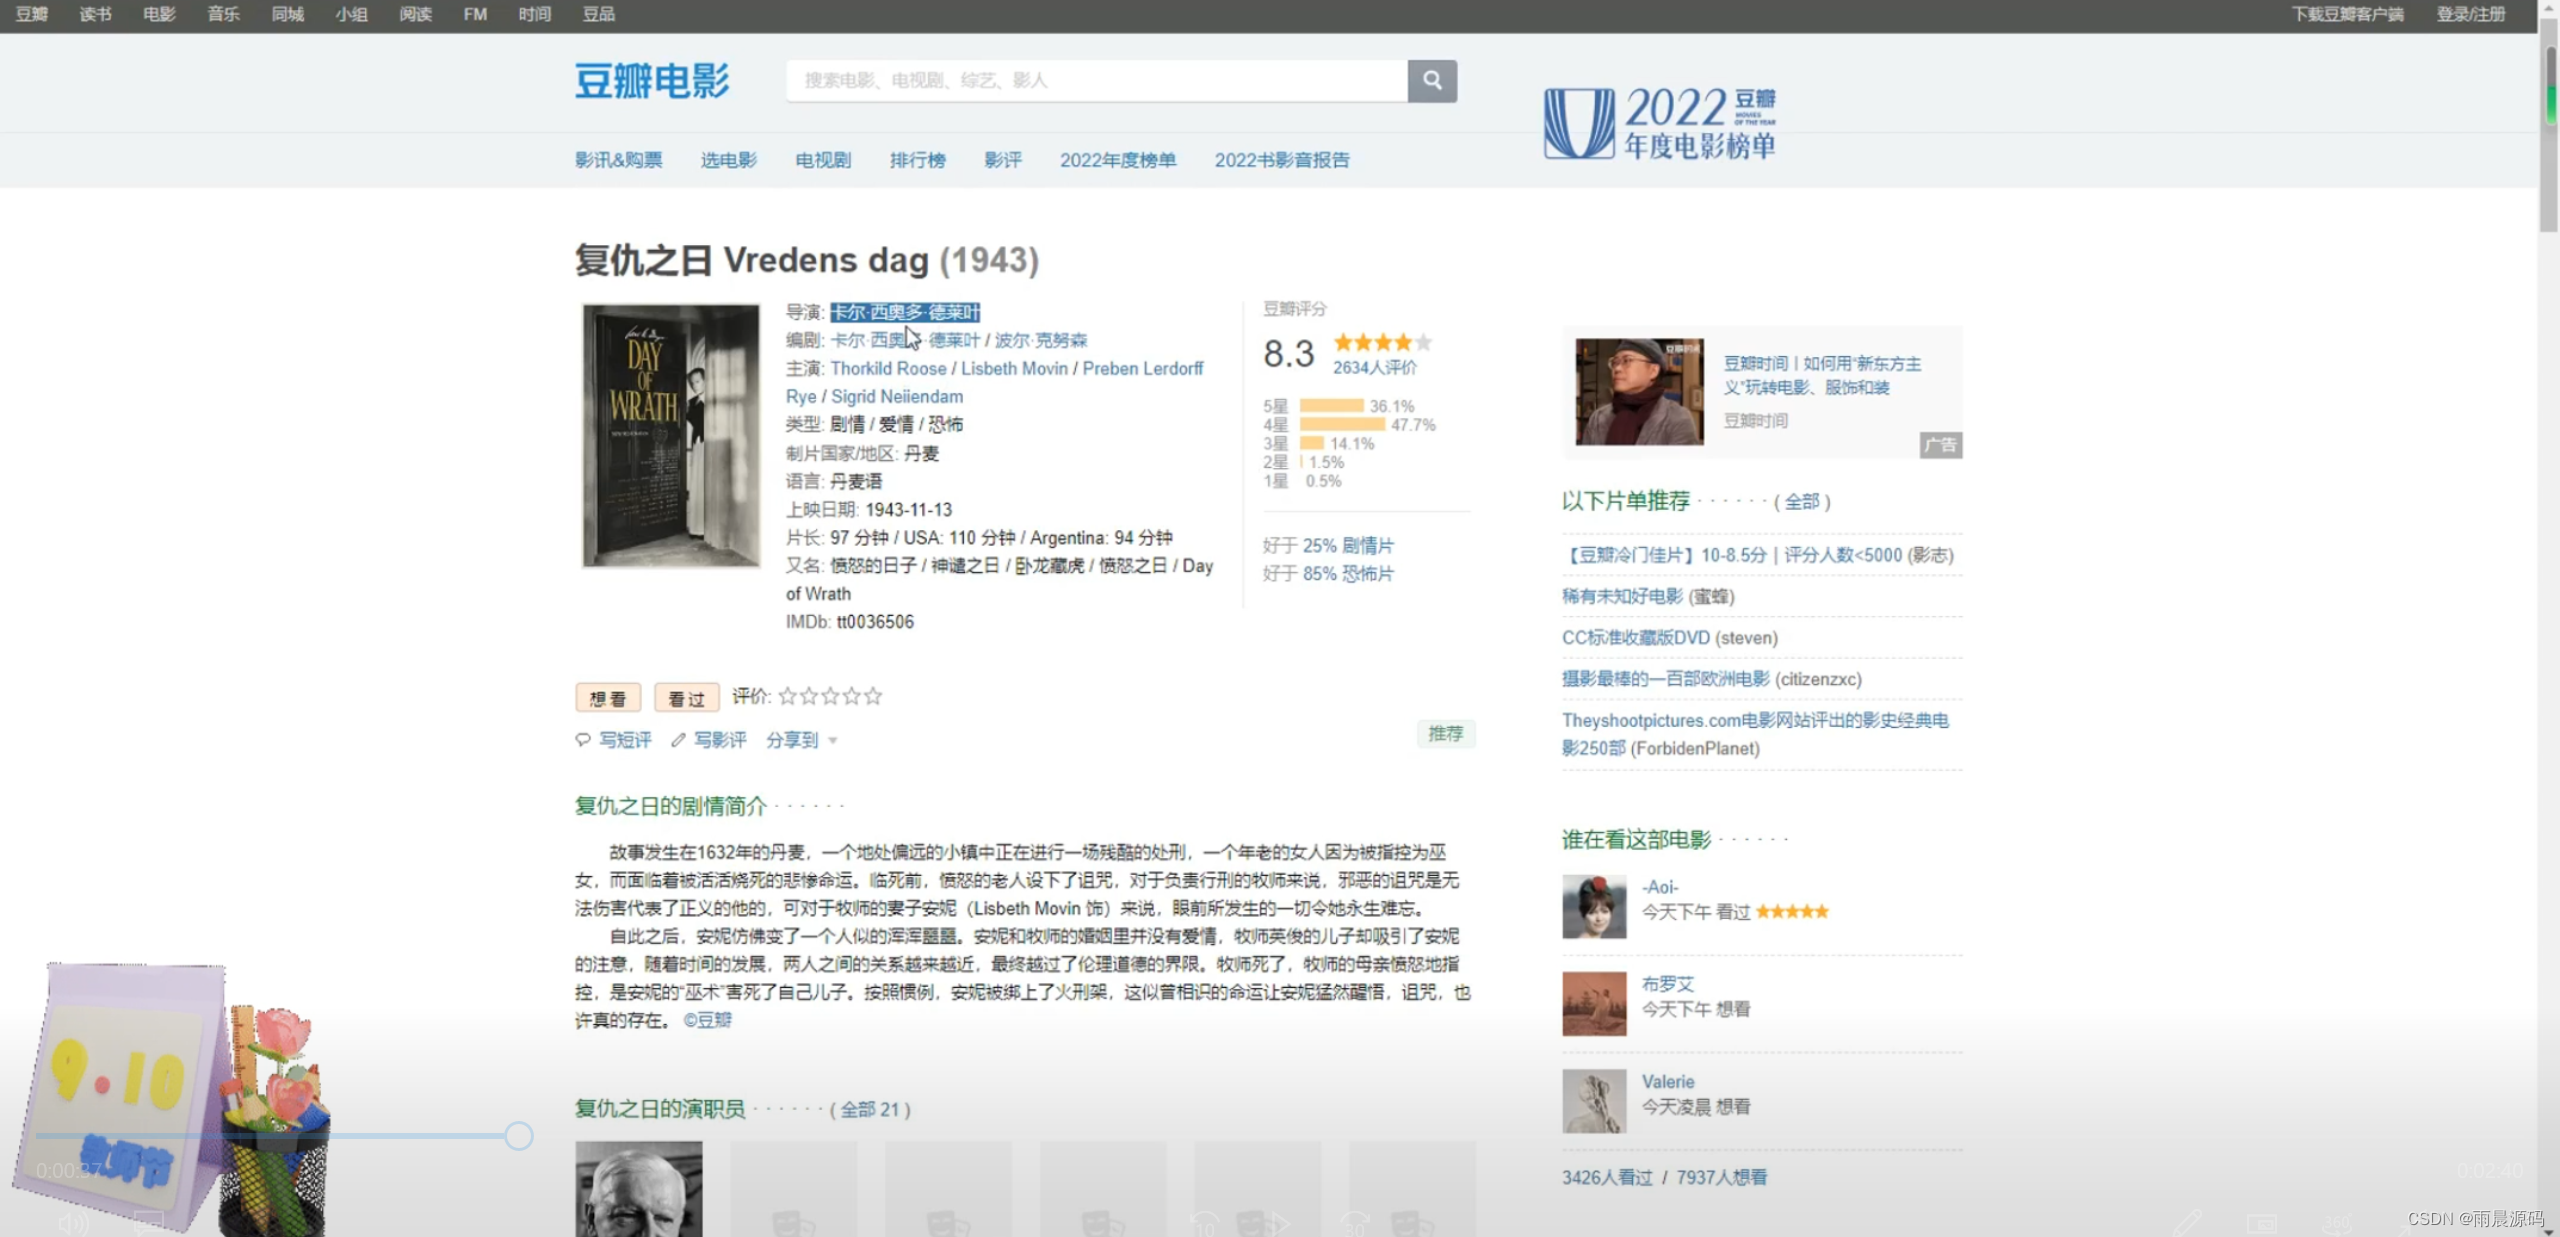The height and width of the screenshot is (1237, 2560).
Task: Open the 7937人想看 link
Action: click(1721, 1177)
